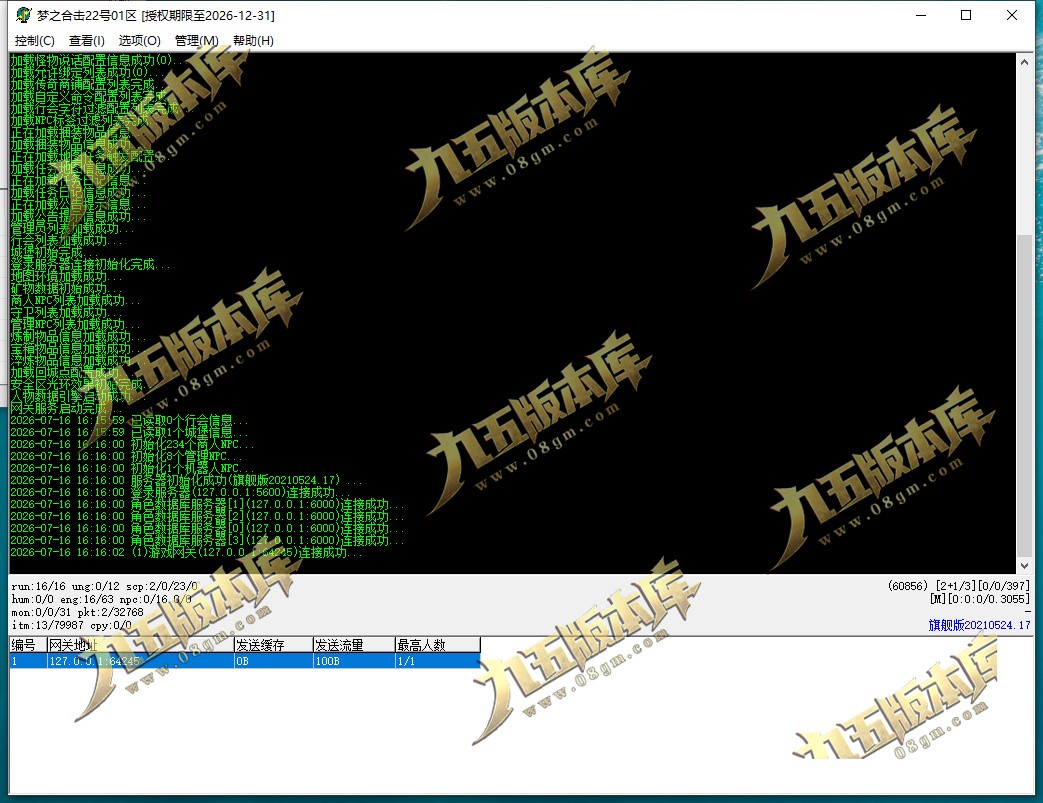Click log line 管理员列表加载成功

72,228
